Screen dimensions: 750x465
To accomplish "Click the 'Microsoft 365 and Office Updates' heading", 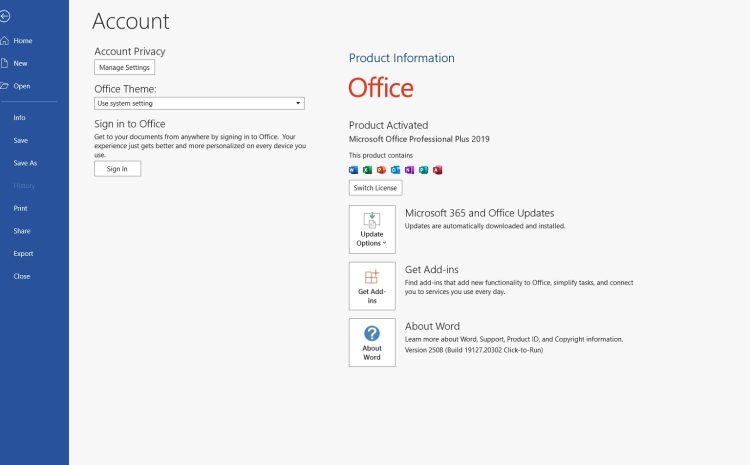I will pos(480,213).
